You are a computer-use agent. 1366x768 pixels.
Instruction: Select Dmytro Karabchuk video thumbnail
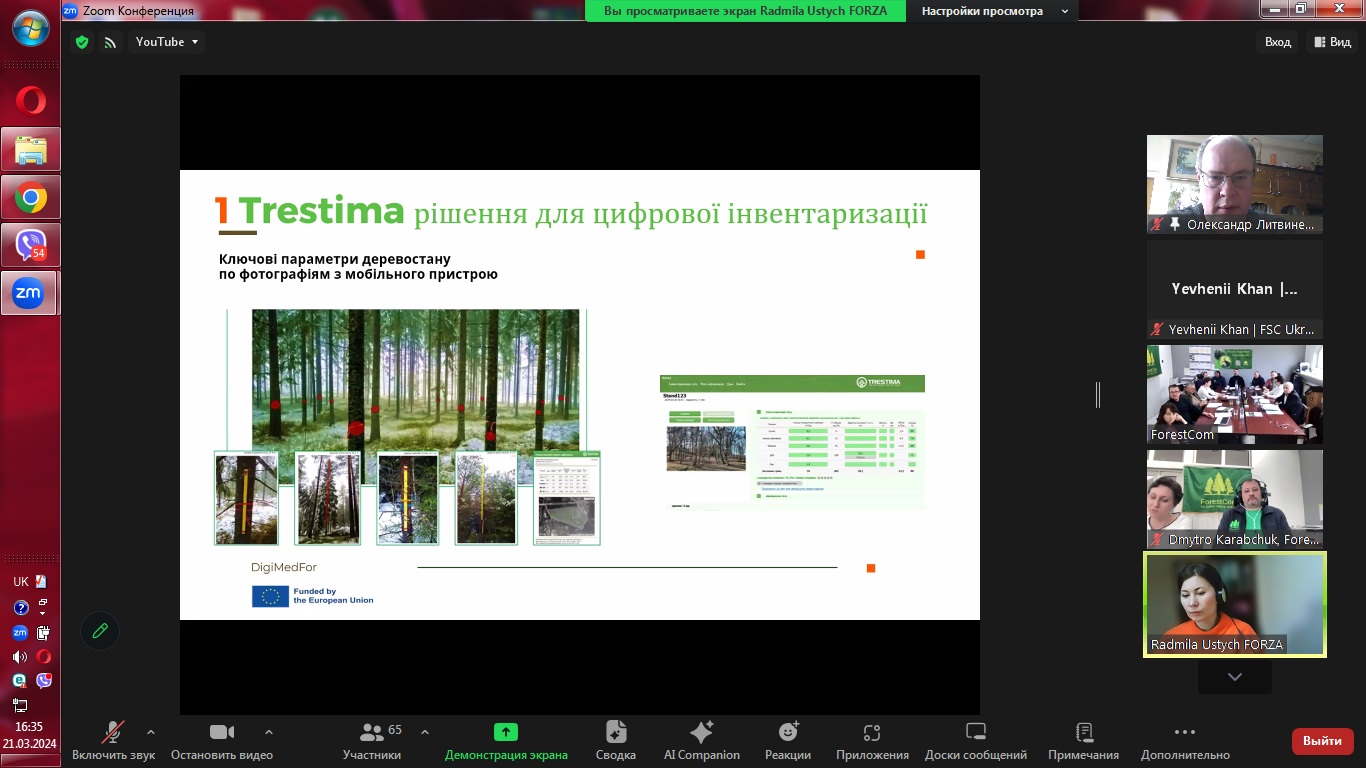point(1235,500)
